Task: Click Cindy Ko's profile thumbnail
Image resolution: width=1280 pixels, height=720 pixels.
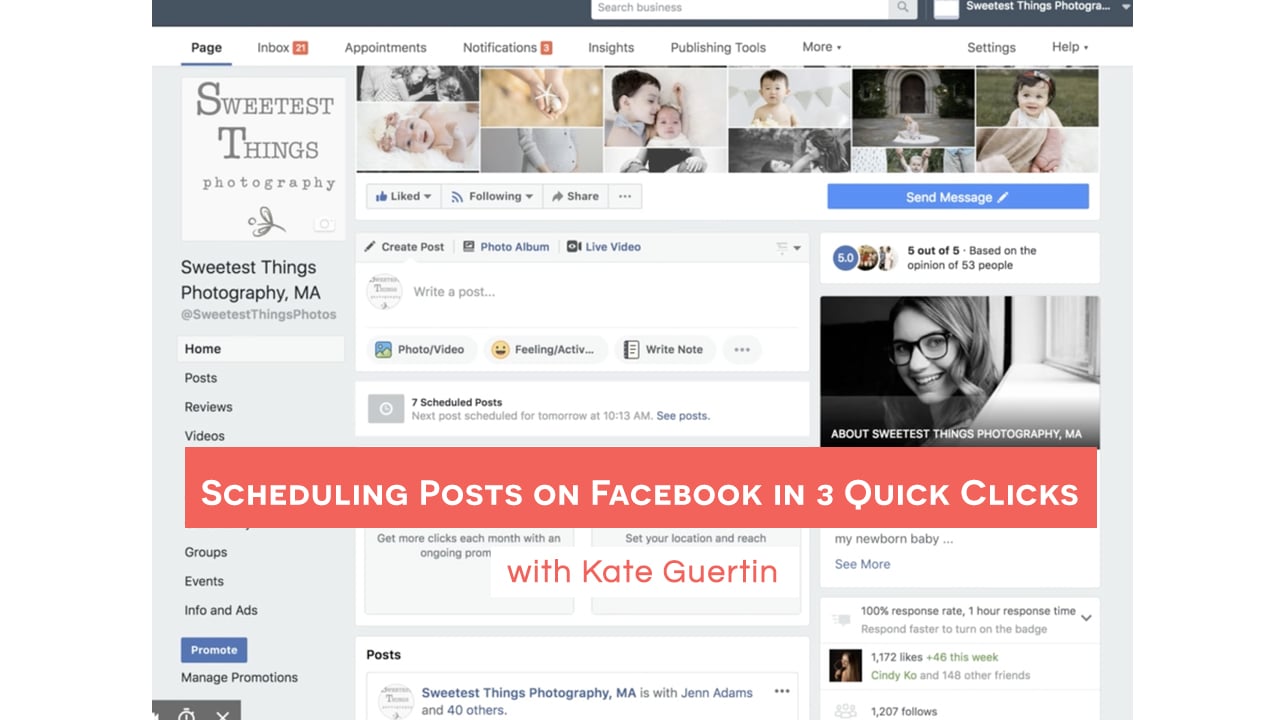Action: pos(846,666)
